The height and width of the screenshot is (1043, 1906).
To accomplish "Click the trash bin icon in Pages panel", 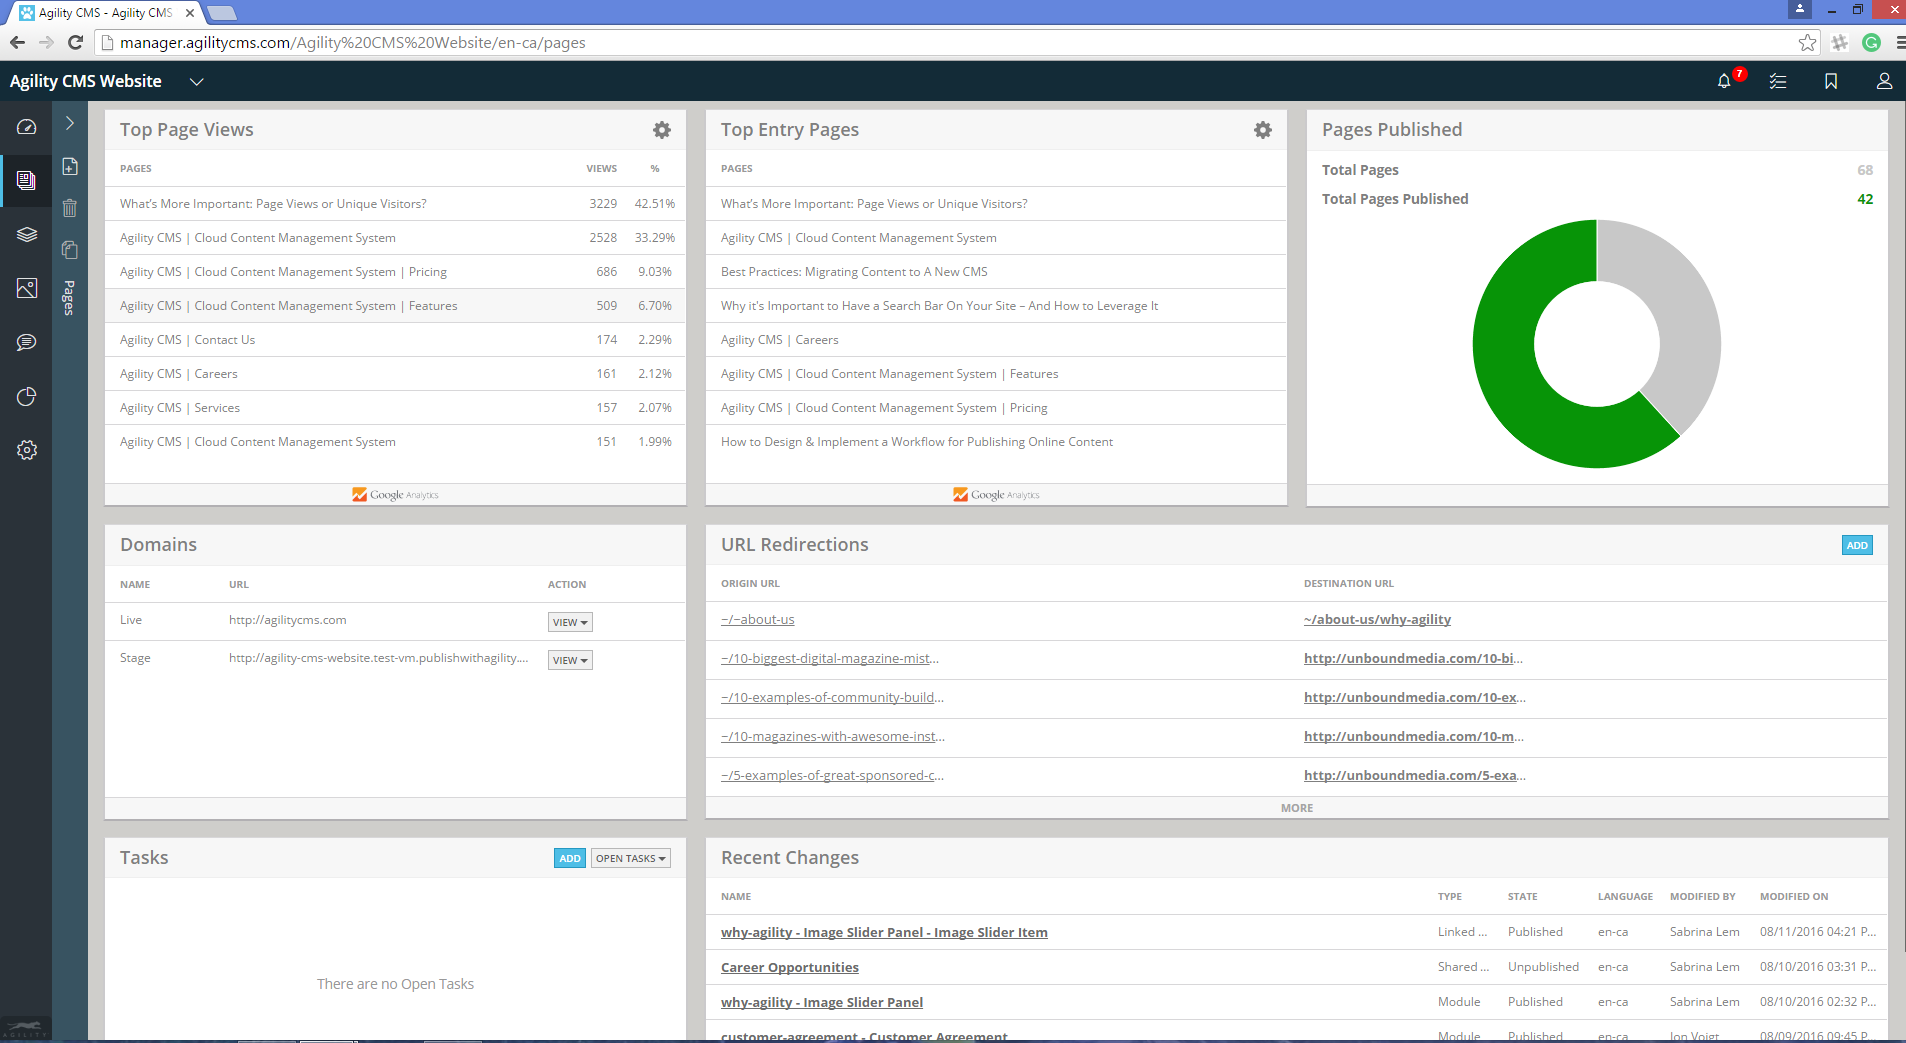I will coord(70,208).
